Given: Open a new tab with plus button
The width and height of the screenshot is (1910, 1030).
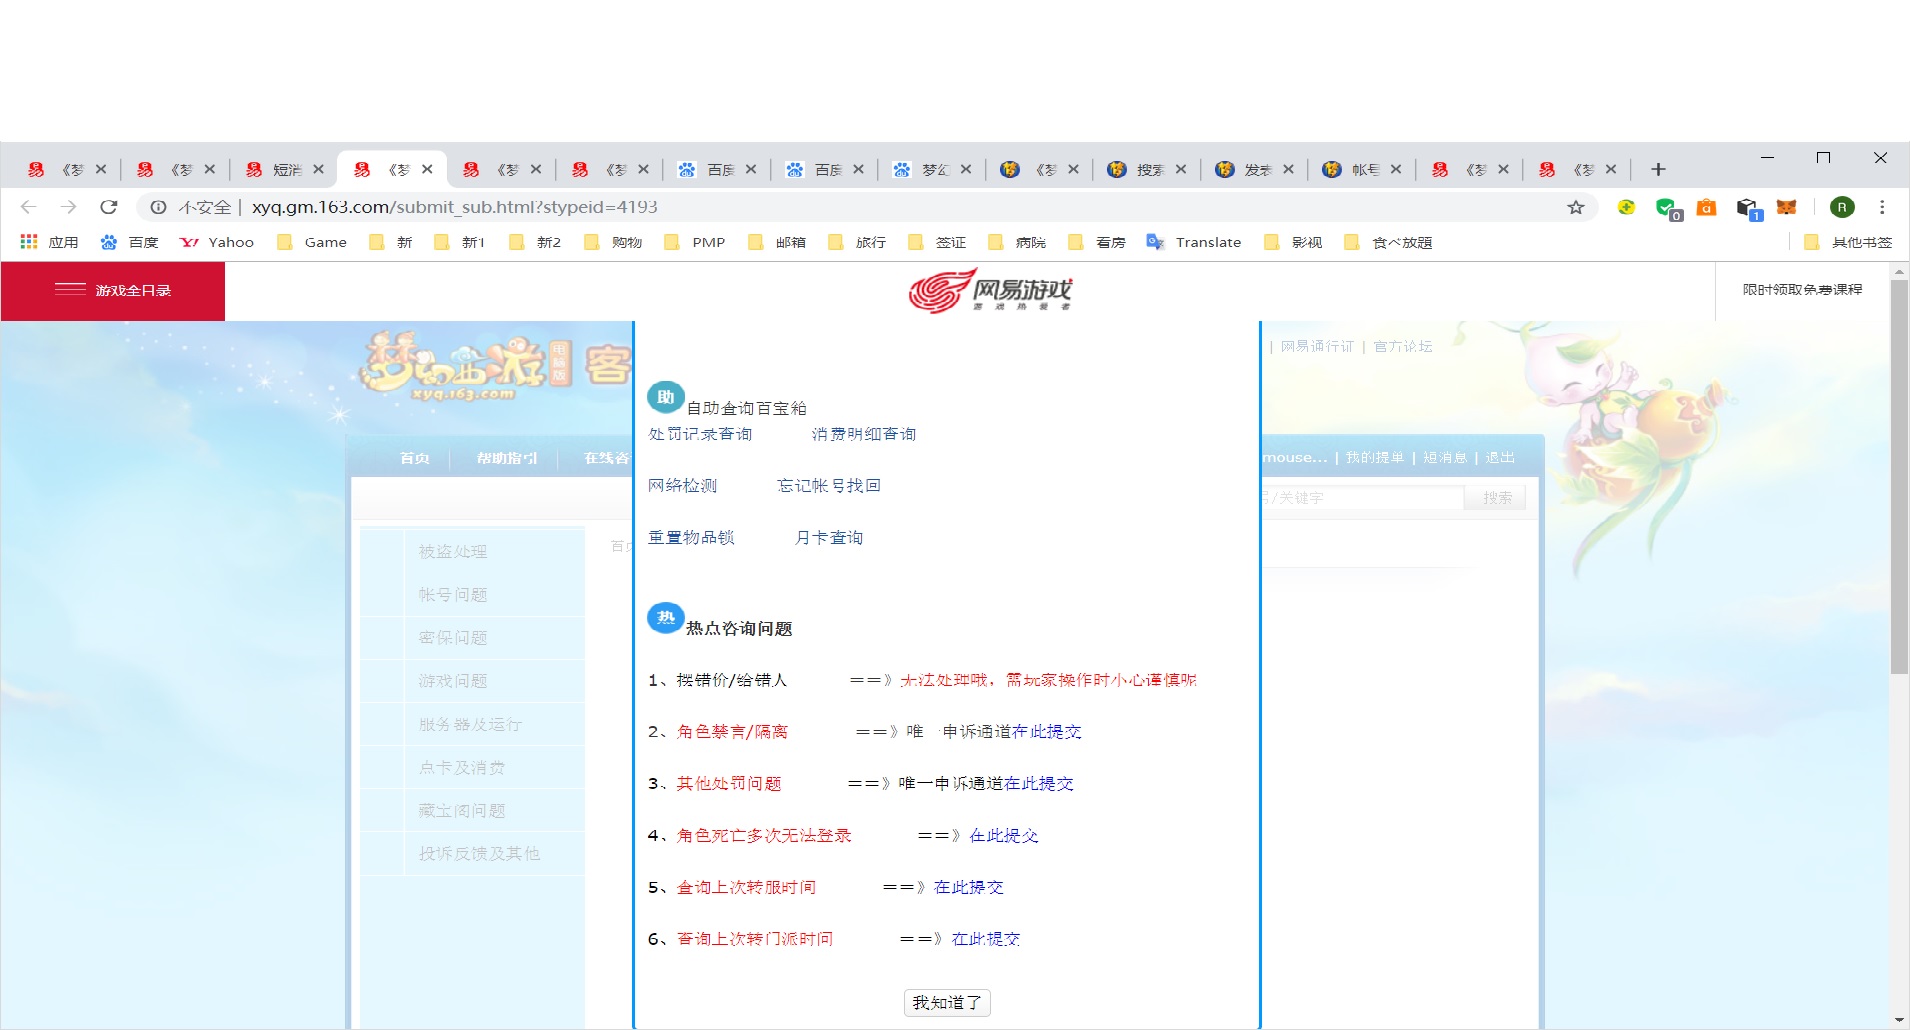Looking at the screenshot, I should [1658, 169].
